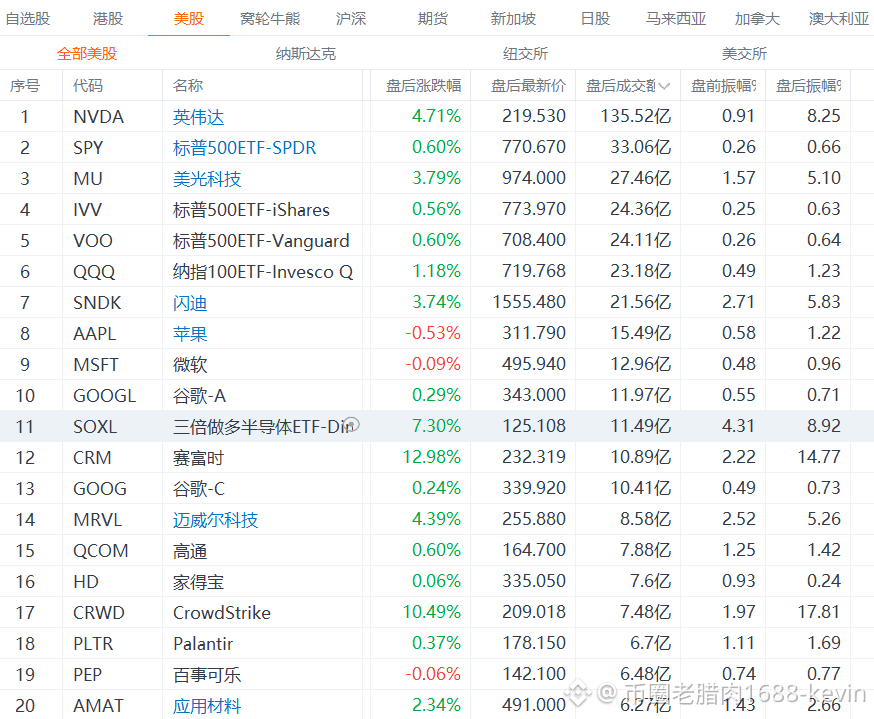Image resolution: width=874 pixels, height=719 pixels.
Task: Click the Palantir name cell
Action: tap(203, 644)
